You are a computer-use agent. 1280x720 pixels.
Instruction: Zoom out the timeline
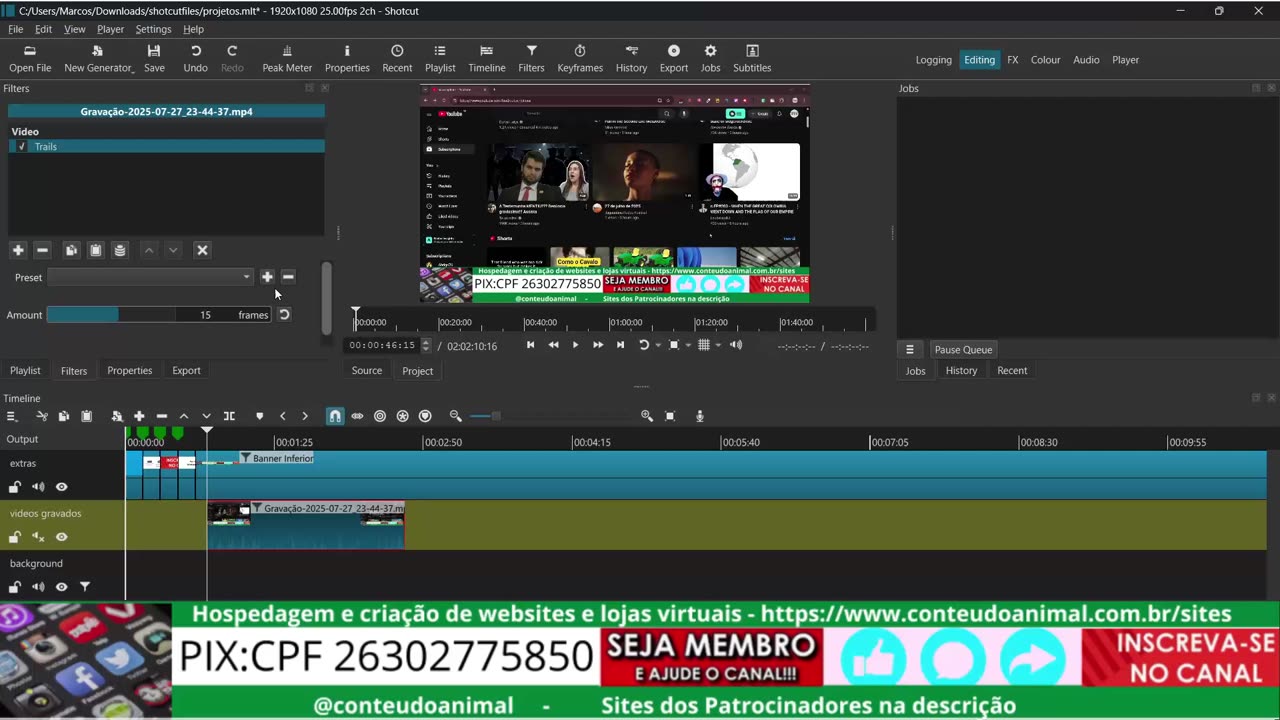point(456,416)
